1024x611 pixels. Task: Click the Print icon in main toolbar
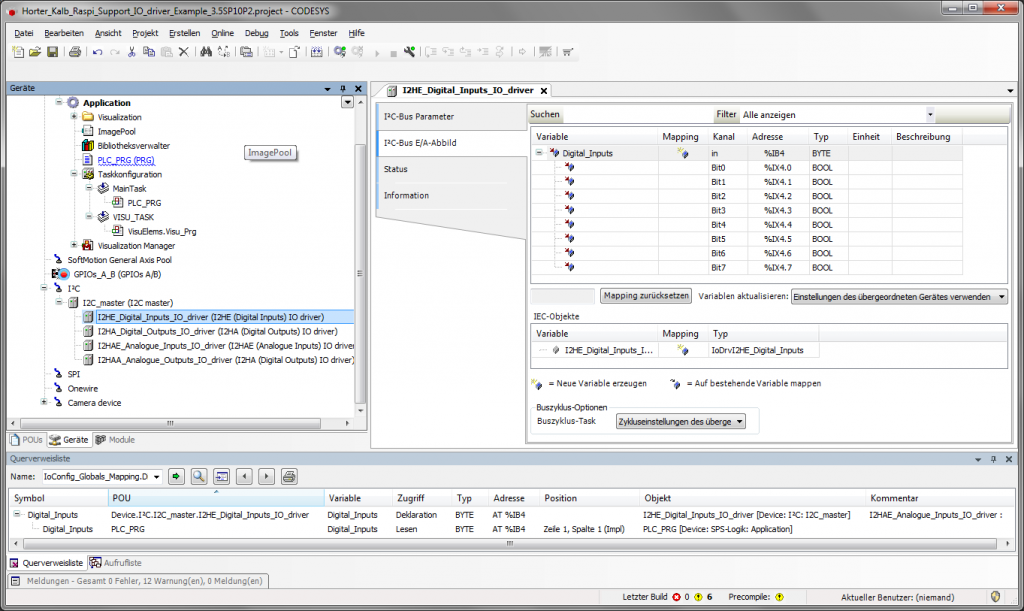pyautogui.click(x=75, y=52)
